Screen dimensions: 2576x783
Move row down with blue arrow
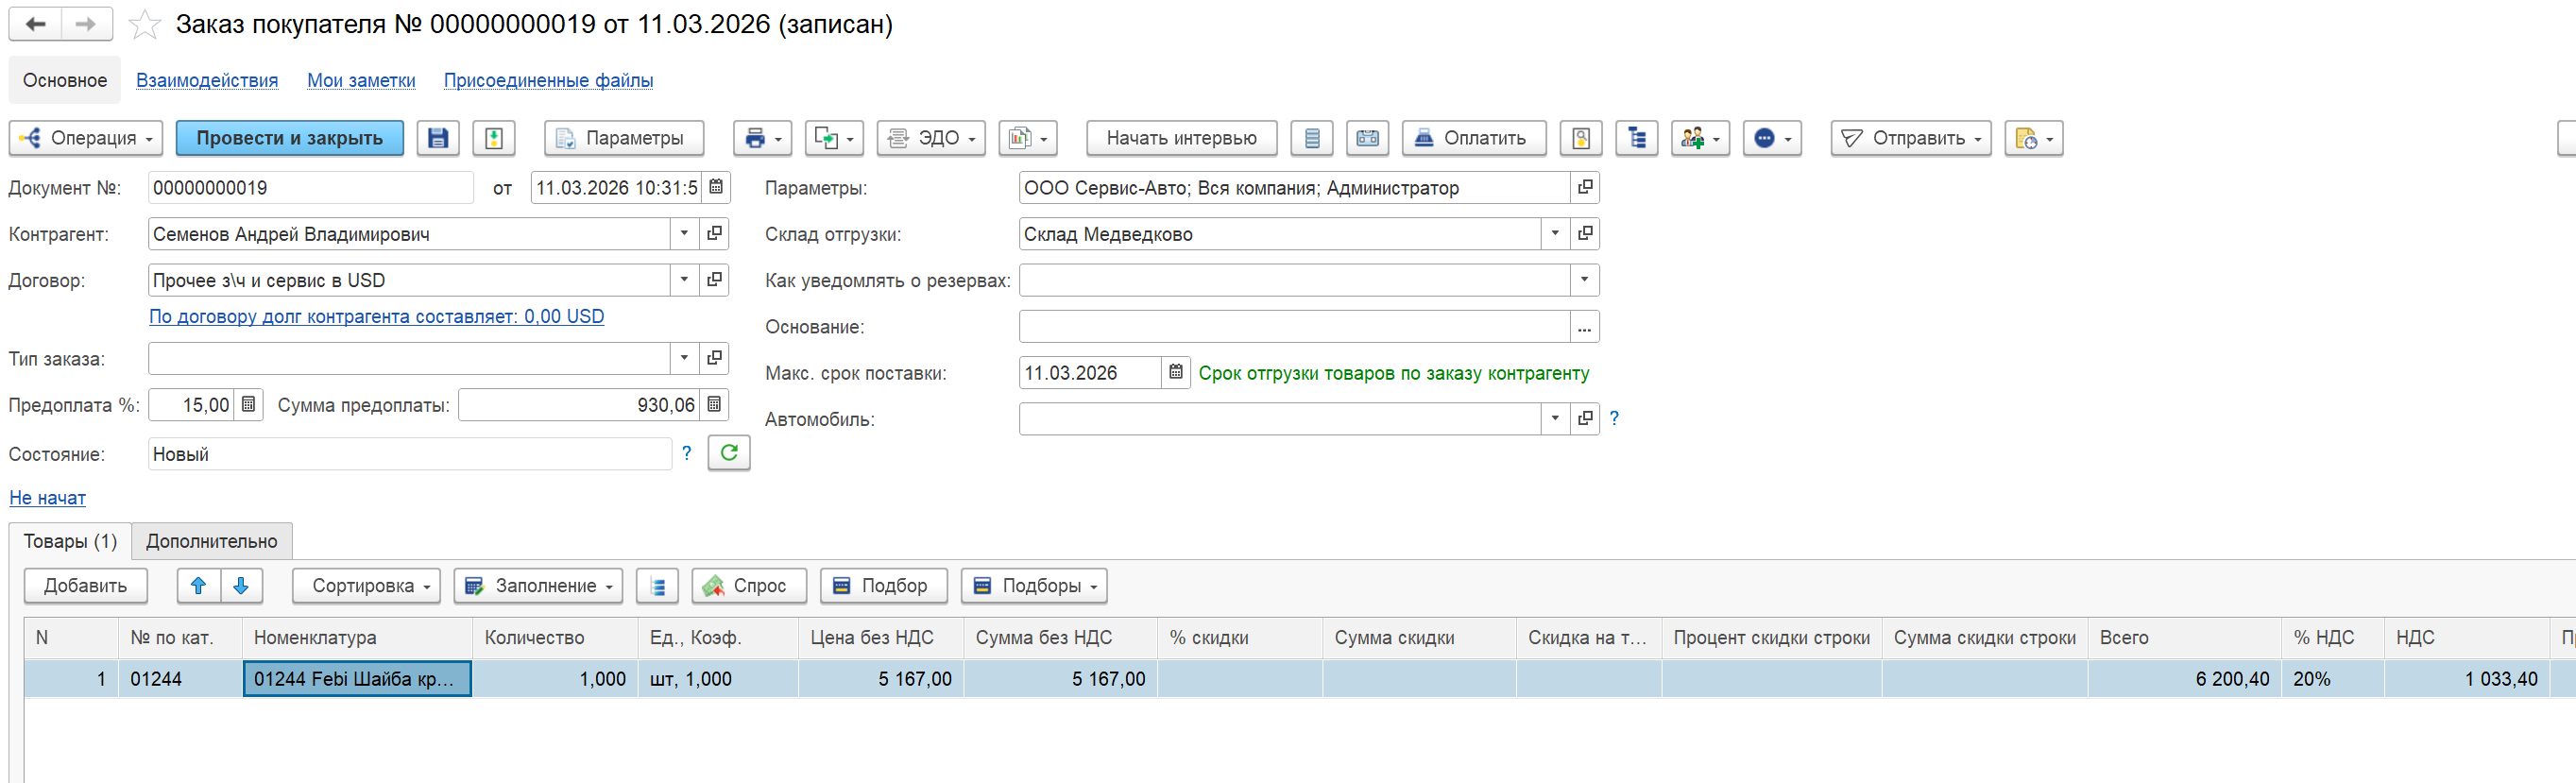click(241, 586)
